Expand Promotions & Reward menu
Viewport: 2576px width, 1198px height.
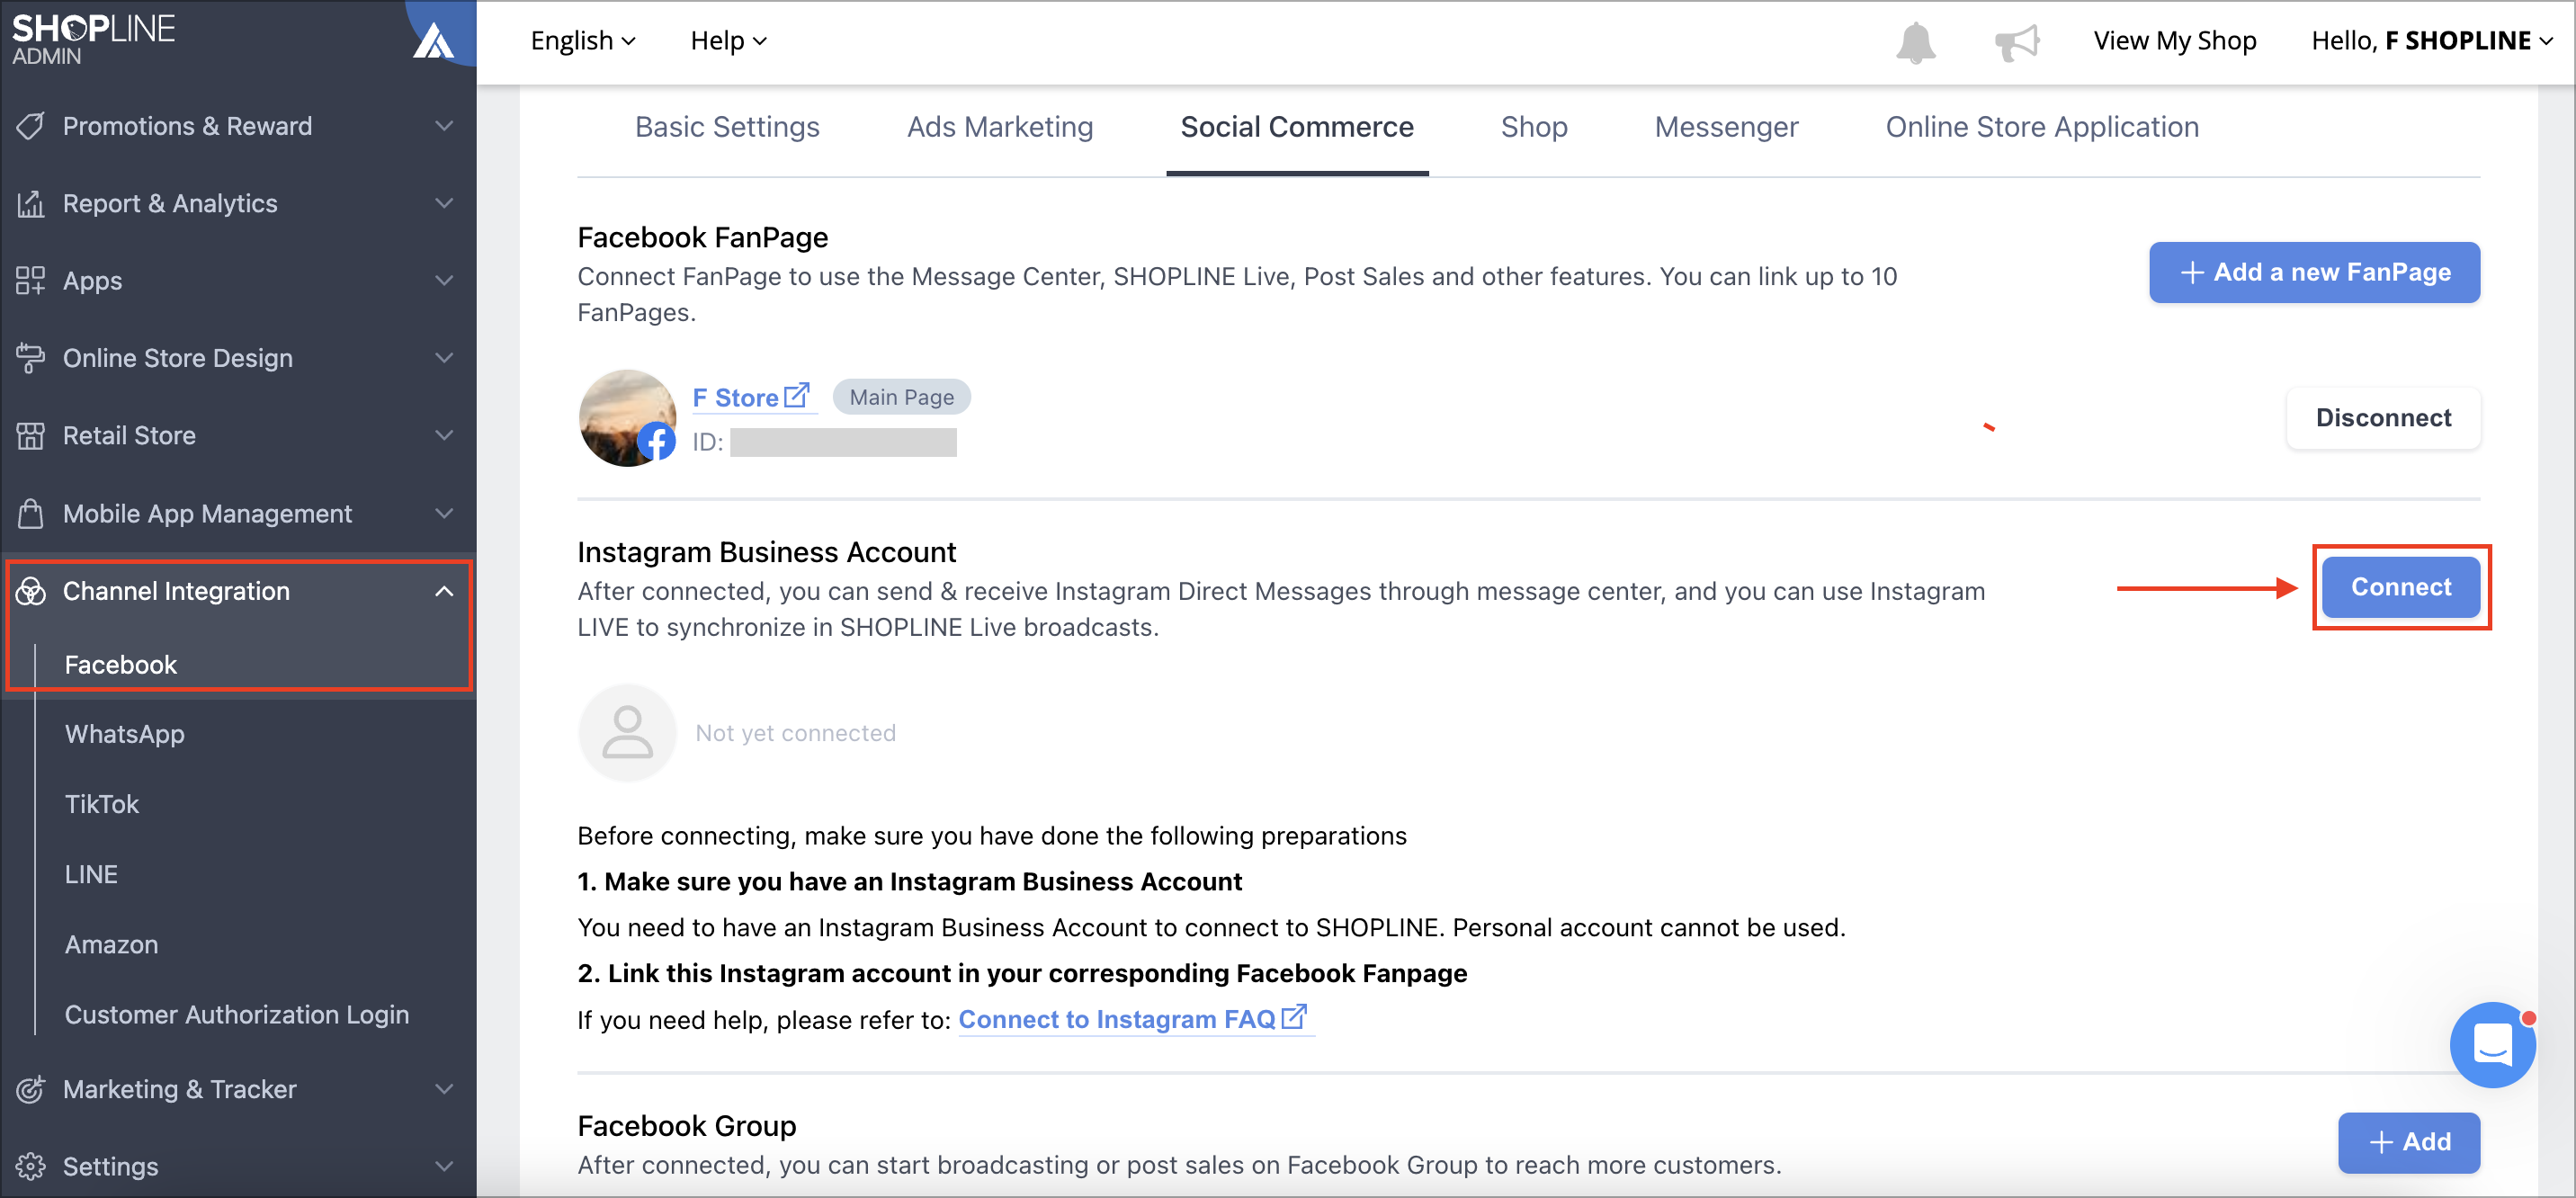point(444,126)
